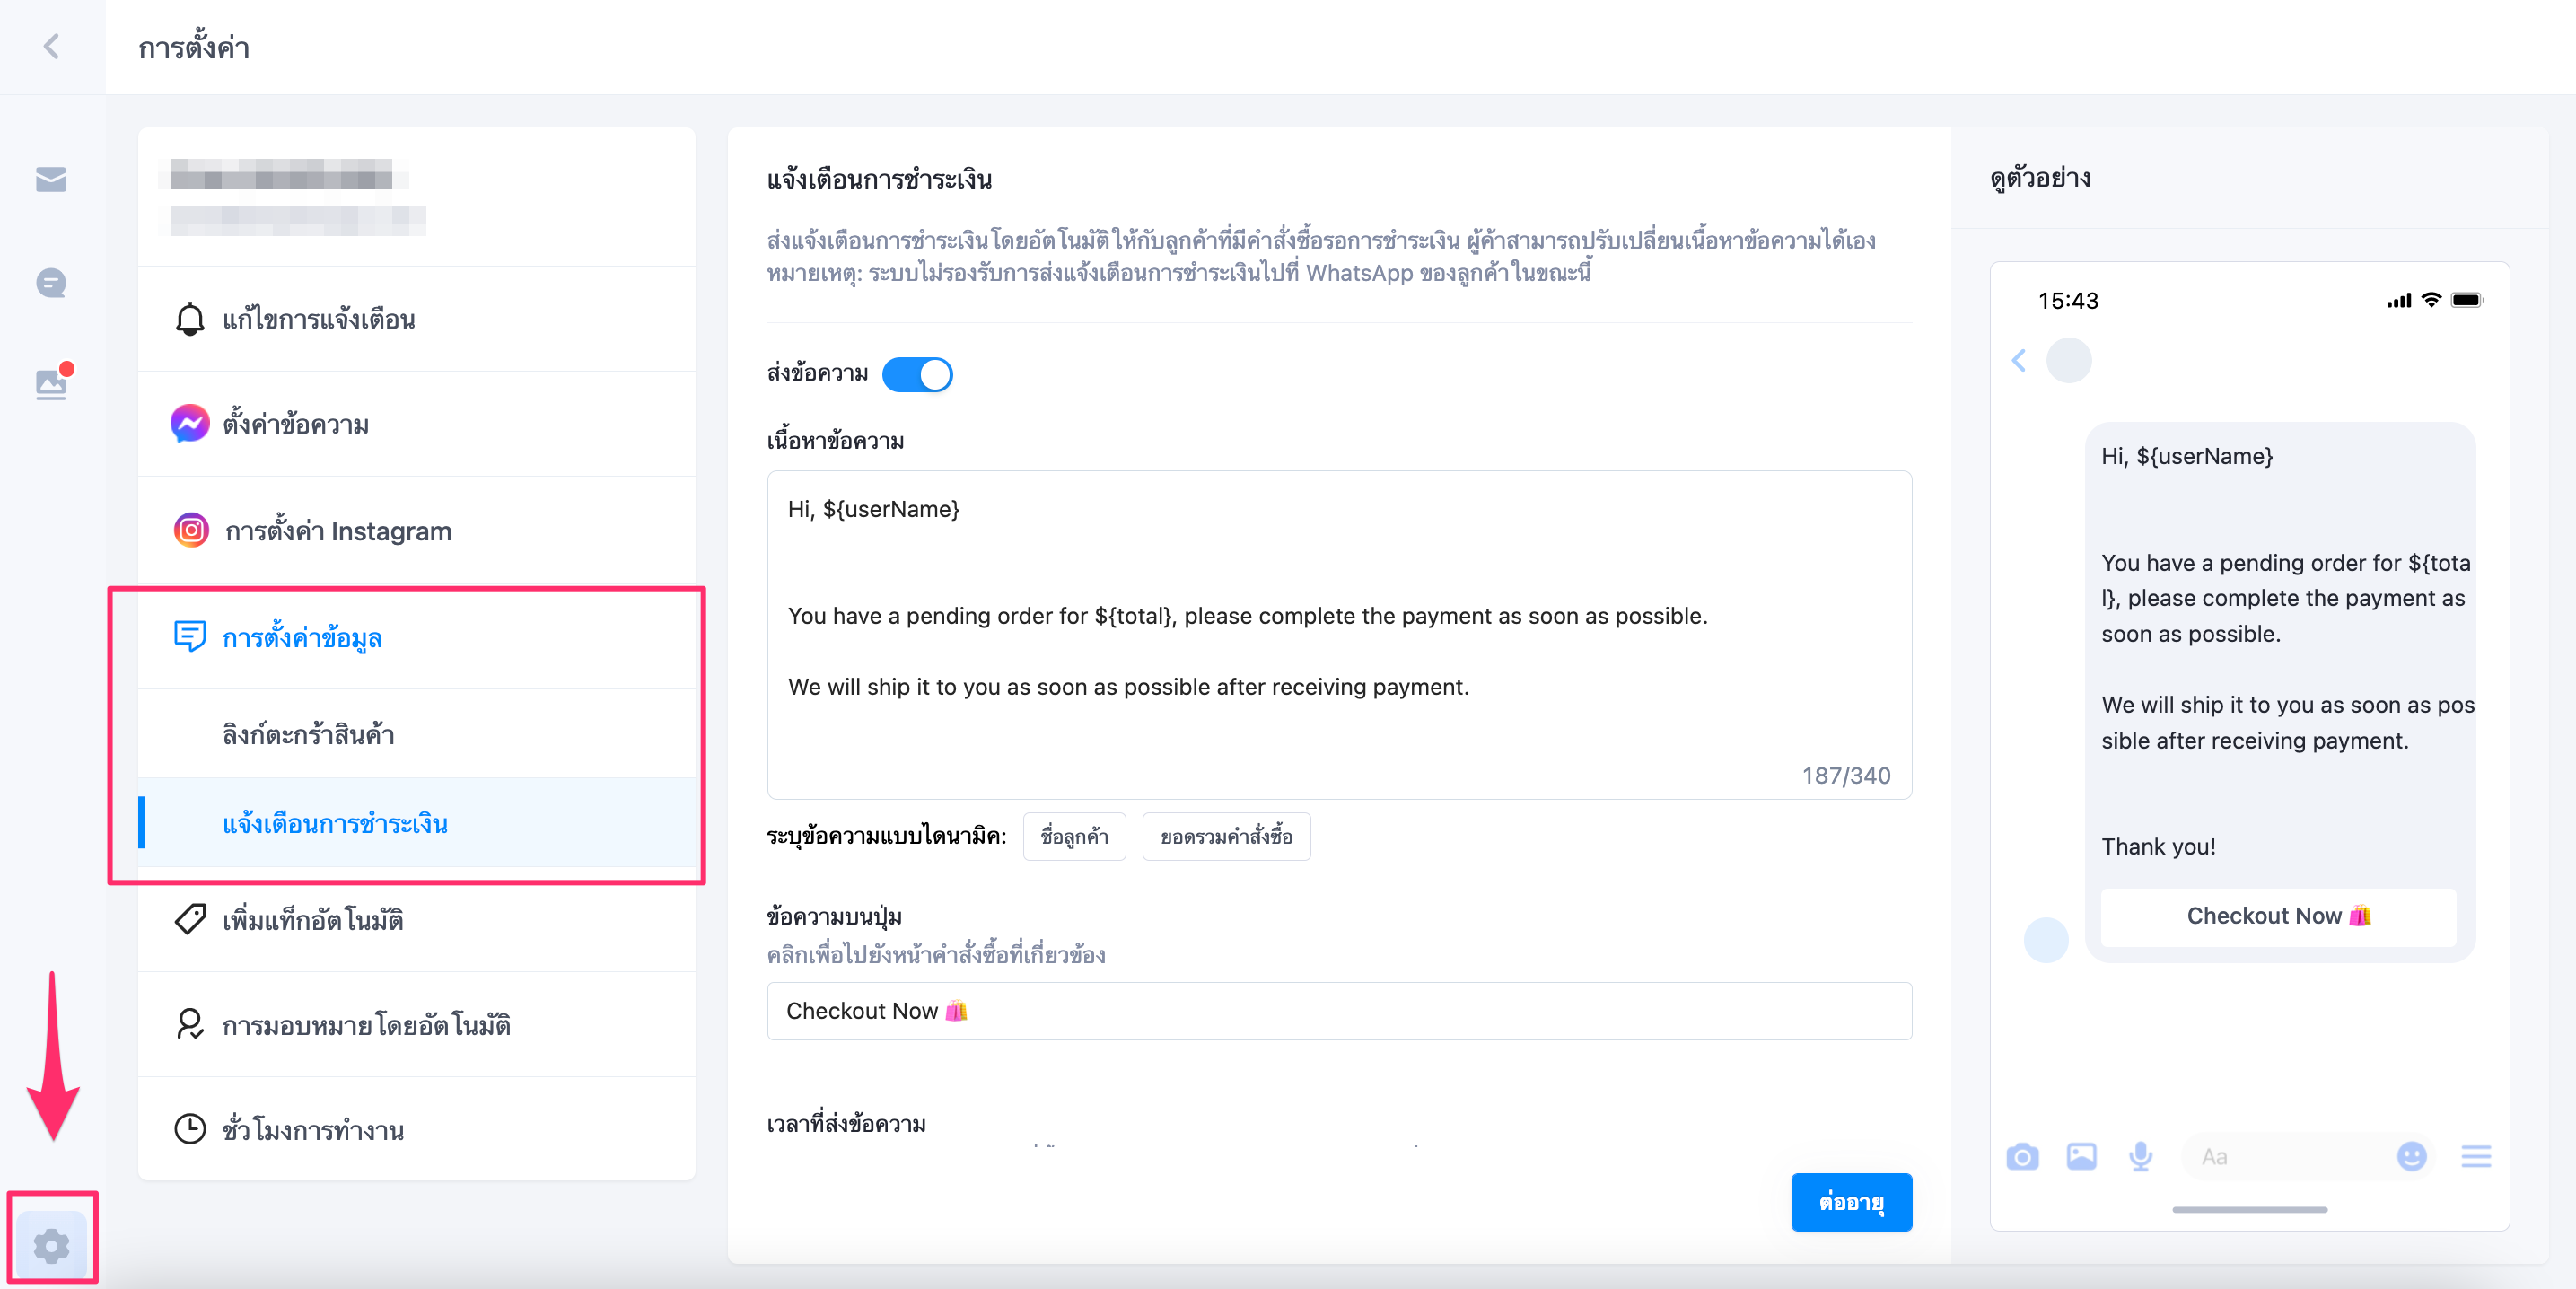Click the hamburger menu icon in preview
Screen dimensions: 2576x1289
click(x=2475, y=1157)
